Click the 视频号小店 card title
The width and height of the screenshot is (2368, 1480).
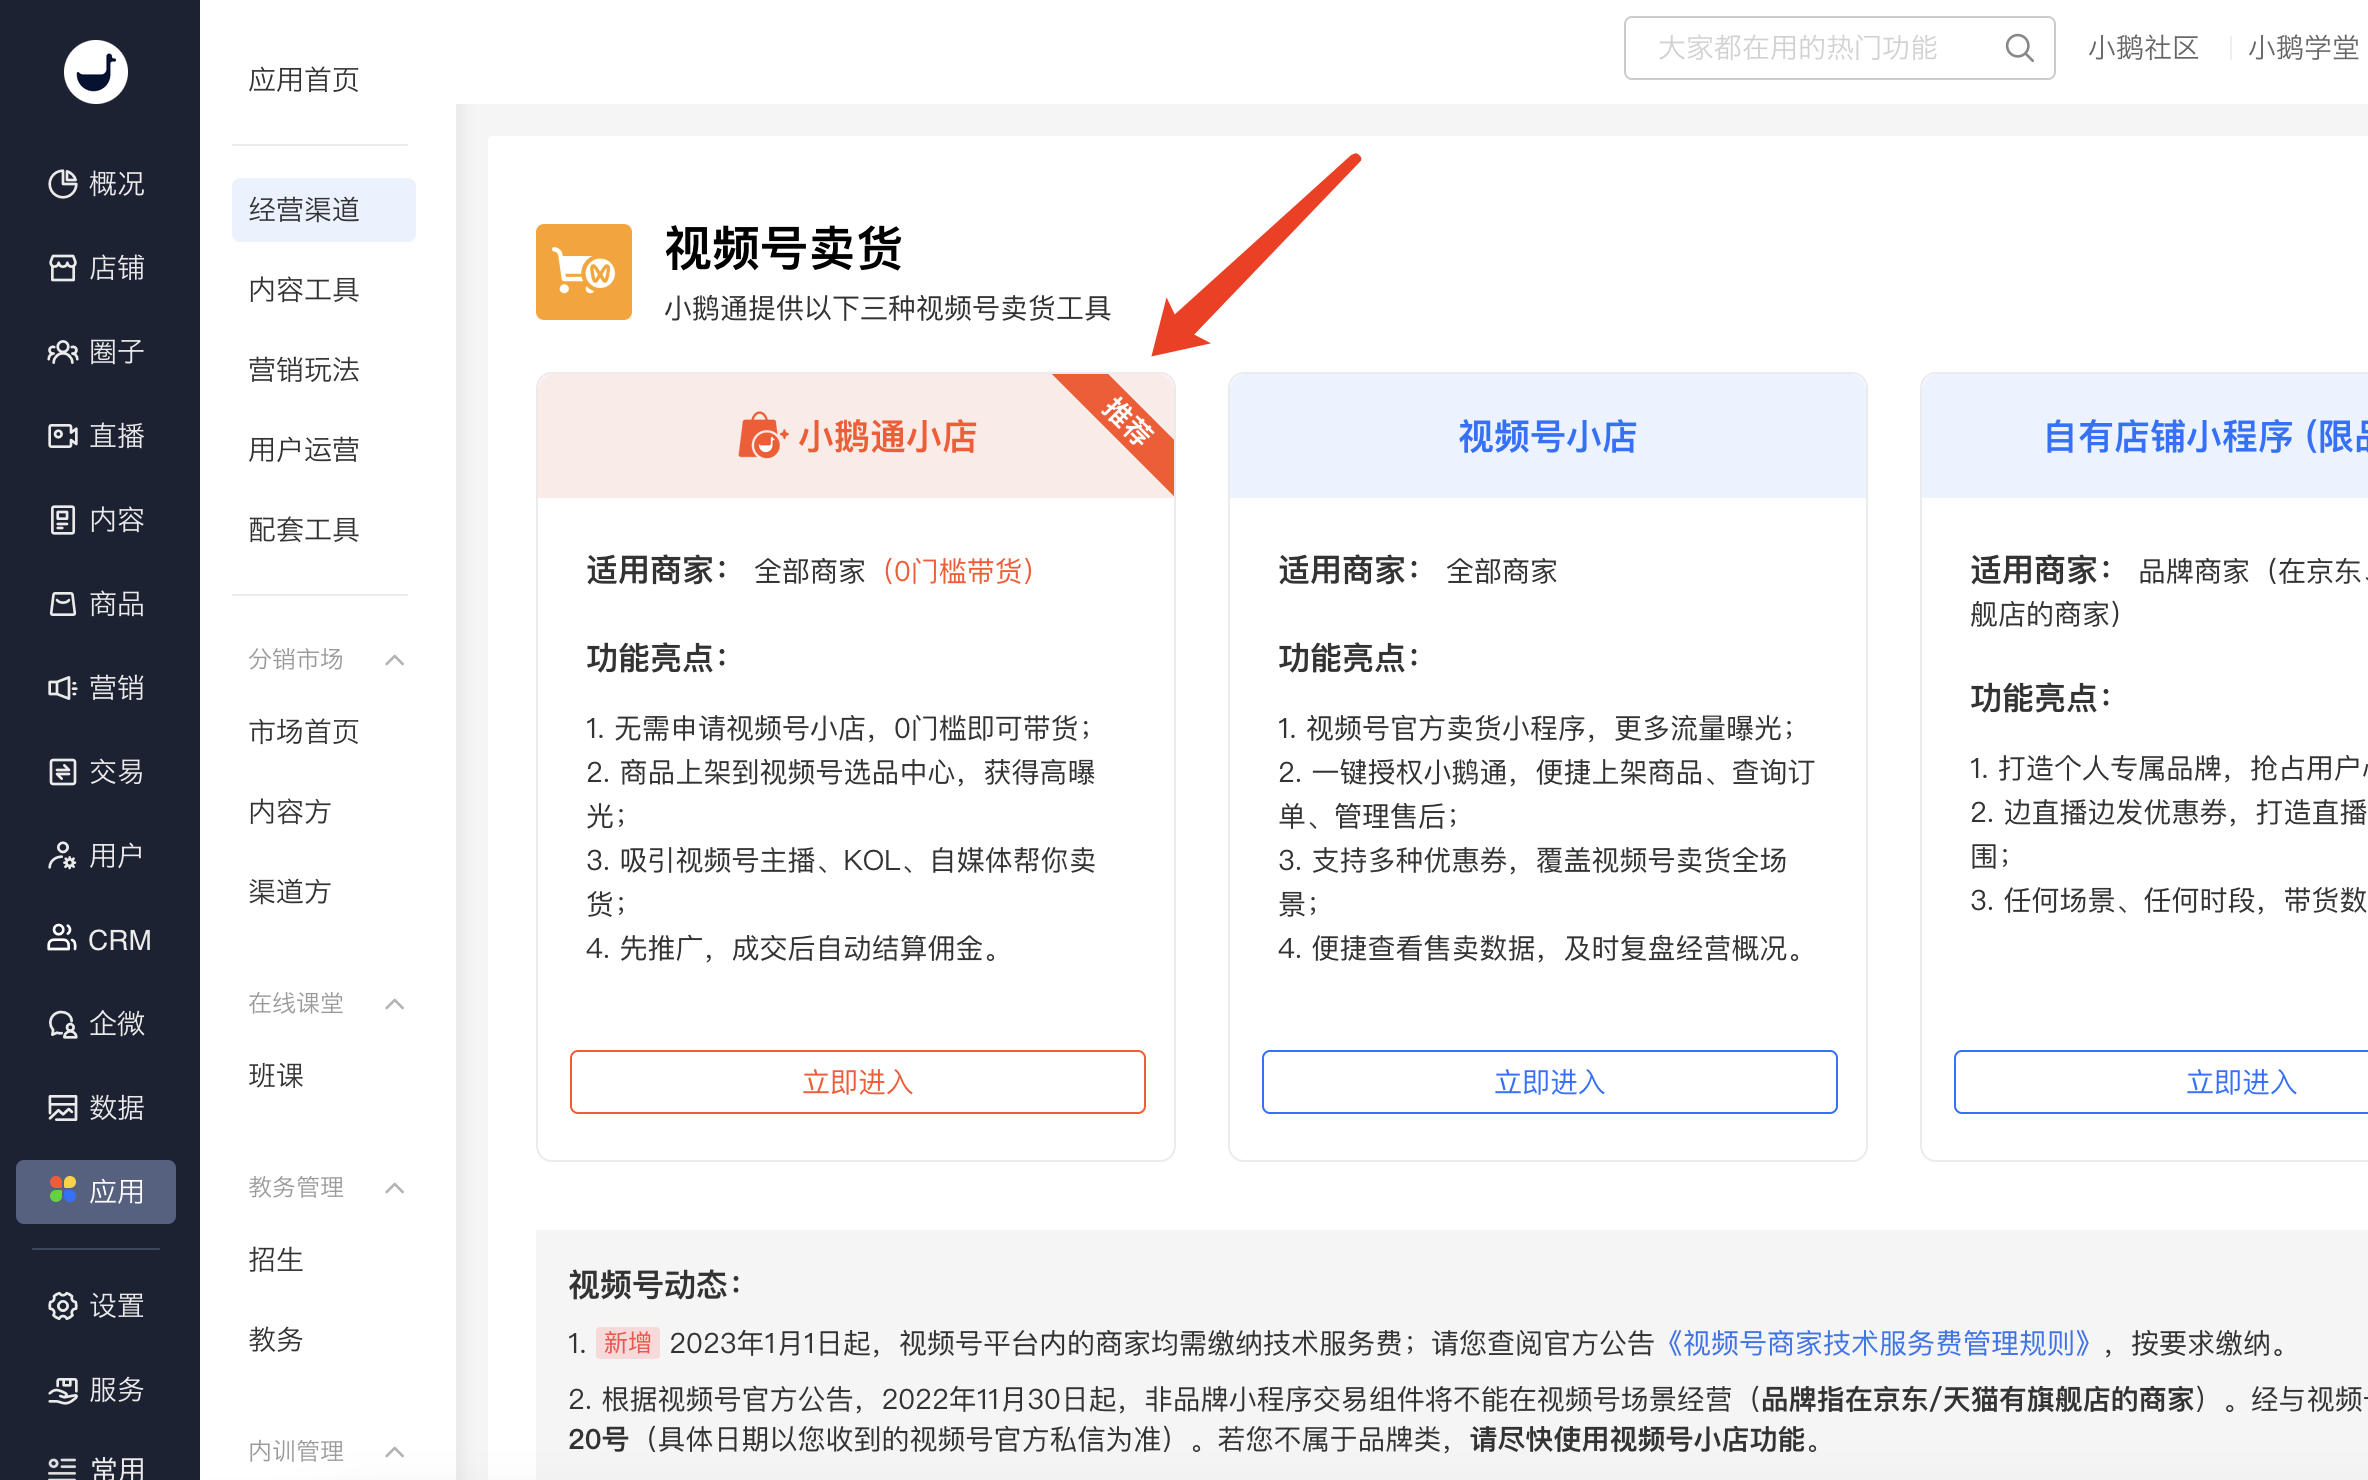(1548, 437)
